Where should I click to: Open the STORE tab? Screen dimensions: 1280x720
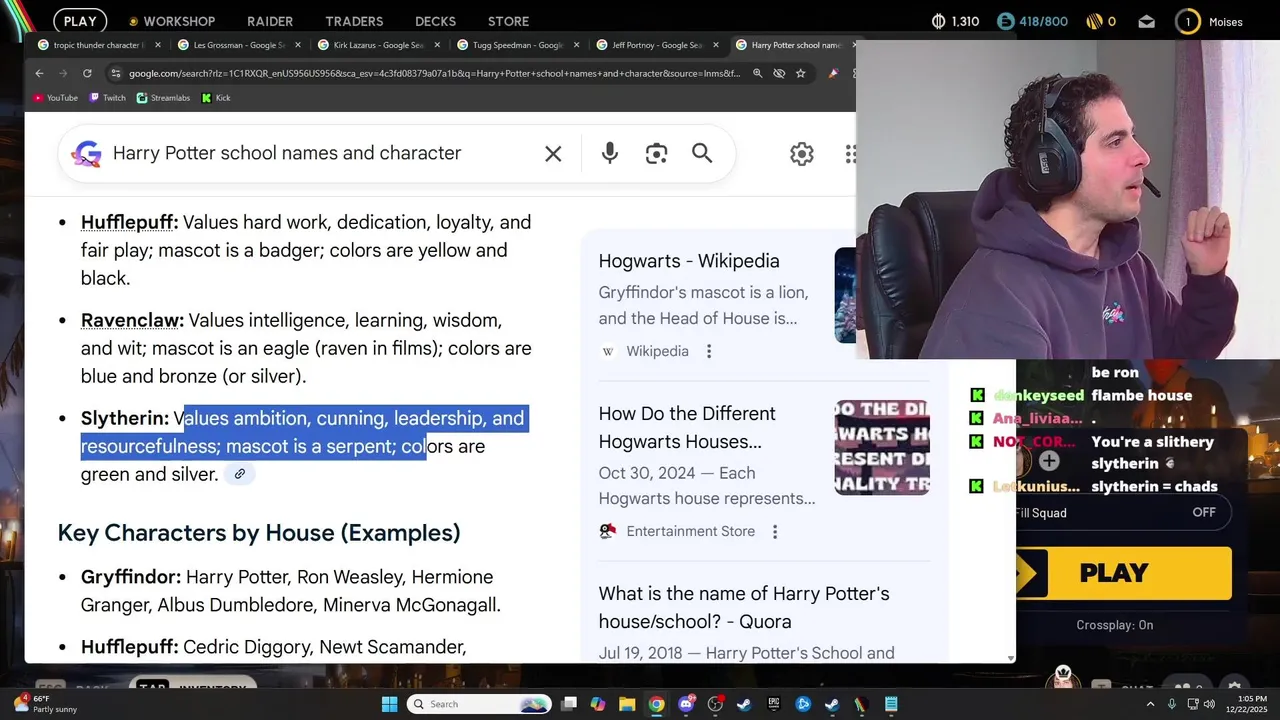point(508,21)
